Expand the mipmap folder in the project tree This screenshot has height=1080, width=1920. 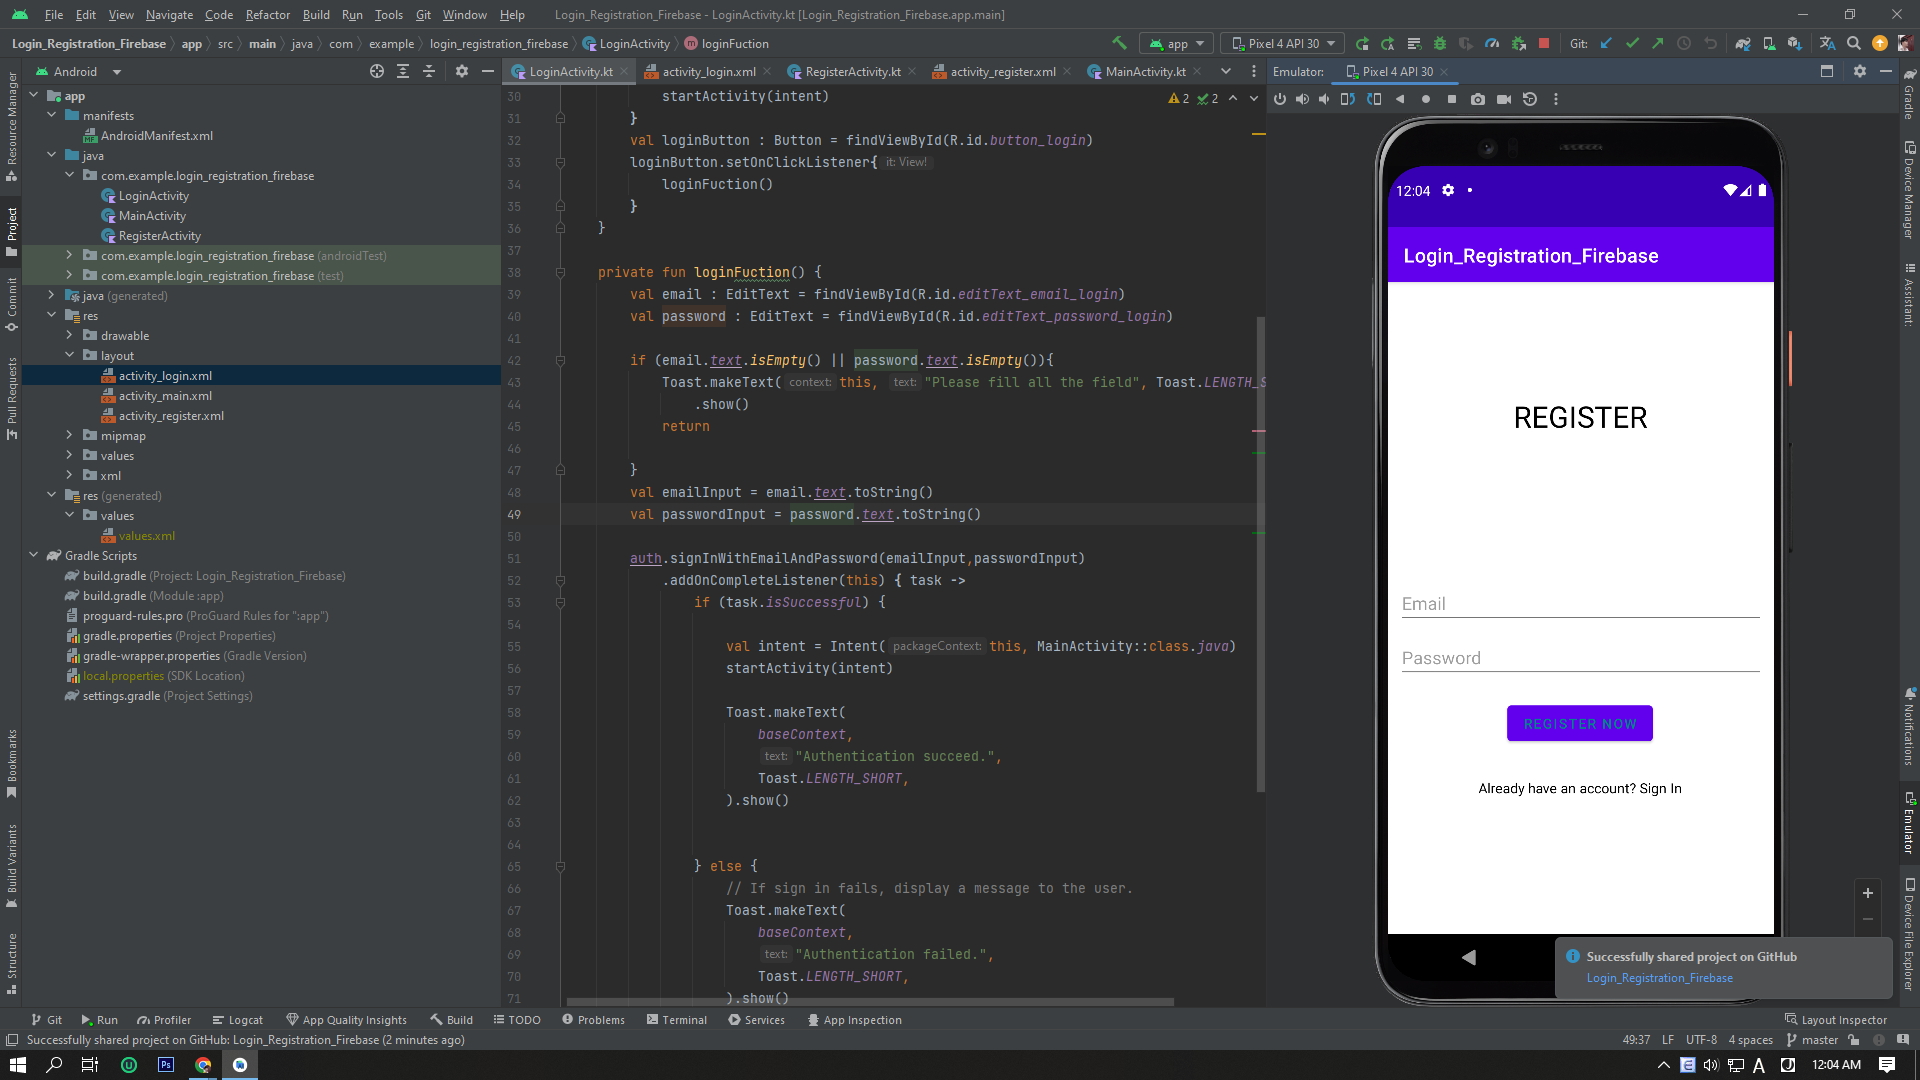point(69,435)
